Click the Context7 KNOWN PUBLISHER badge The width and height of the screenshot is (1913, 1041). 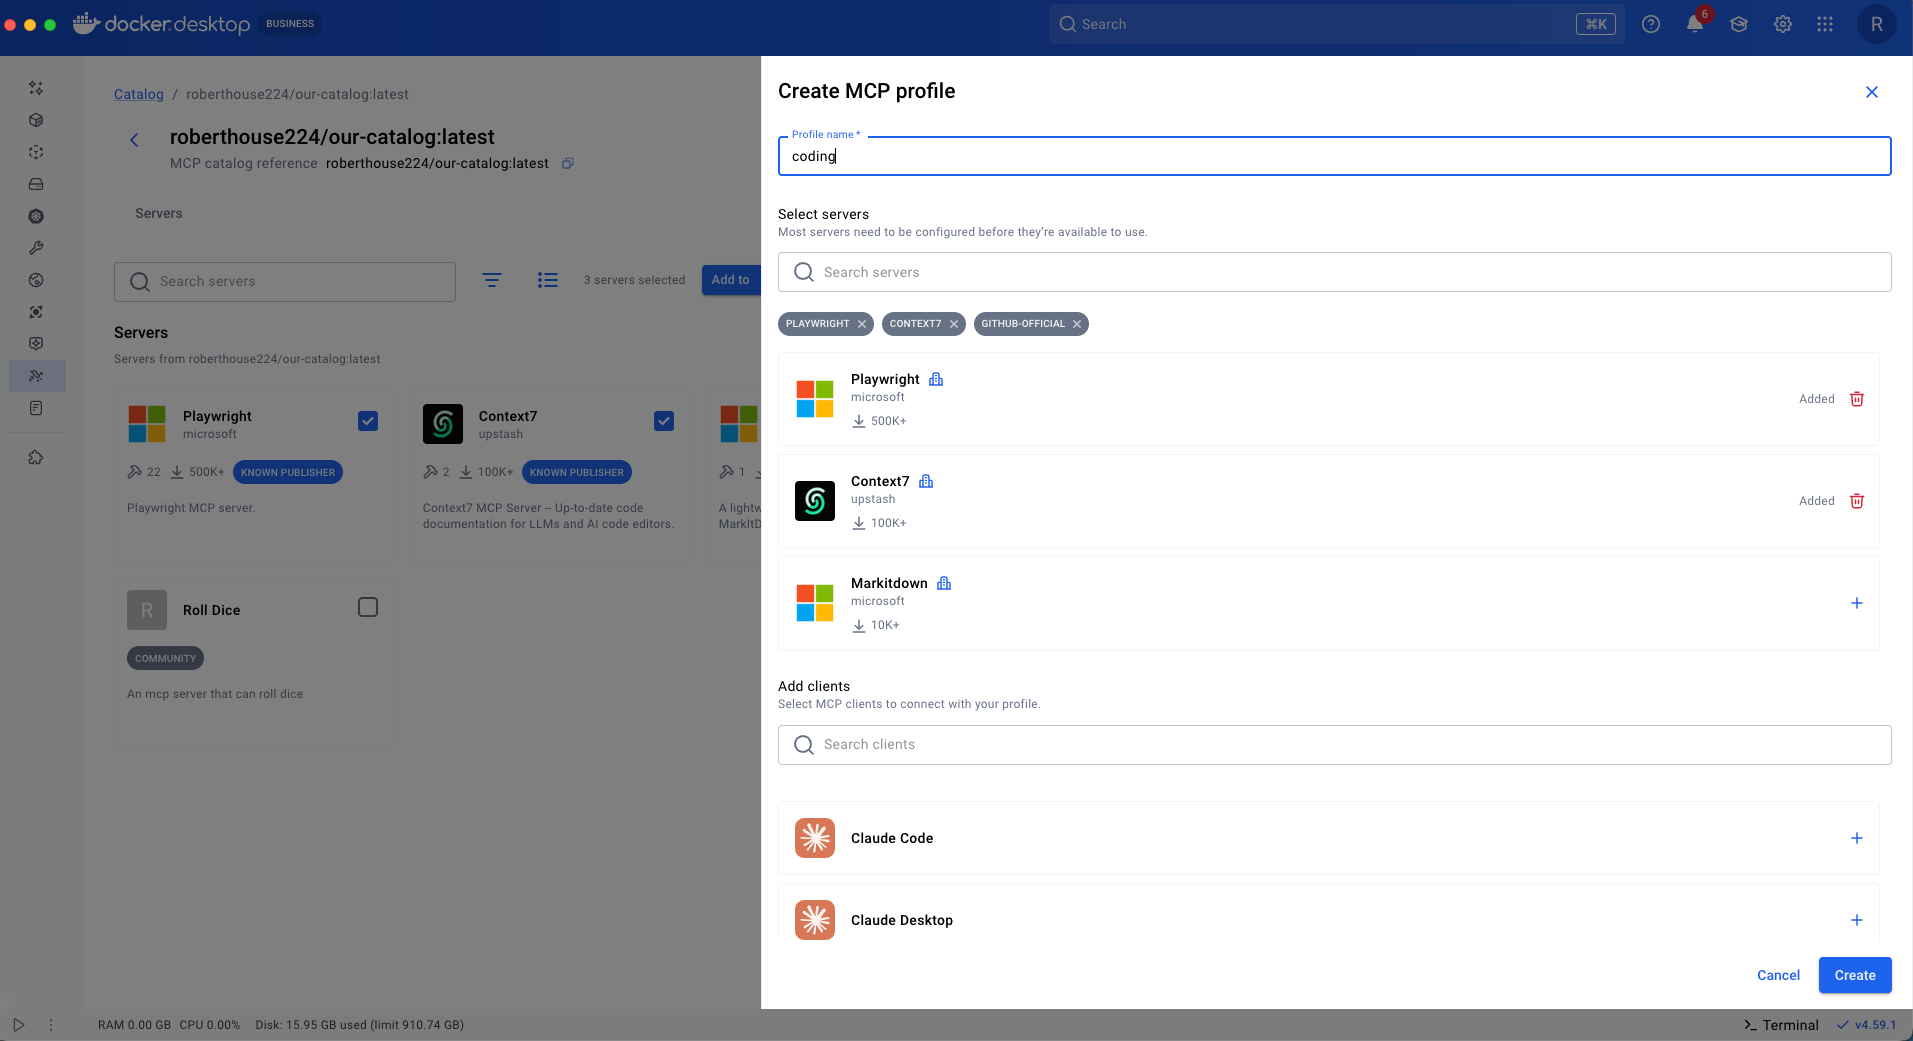[577, 472]
